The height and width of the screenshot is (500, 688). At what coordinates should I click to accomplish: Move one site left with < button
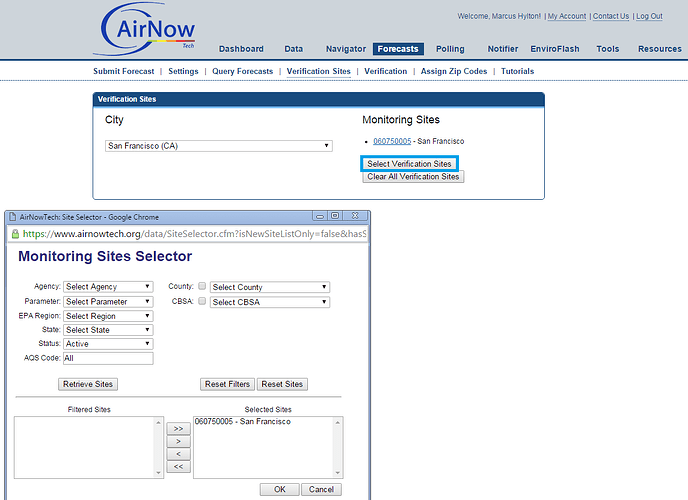tap(179, 454)
